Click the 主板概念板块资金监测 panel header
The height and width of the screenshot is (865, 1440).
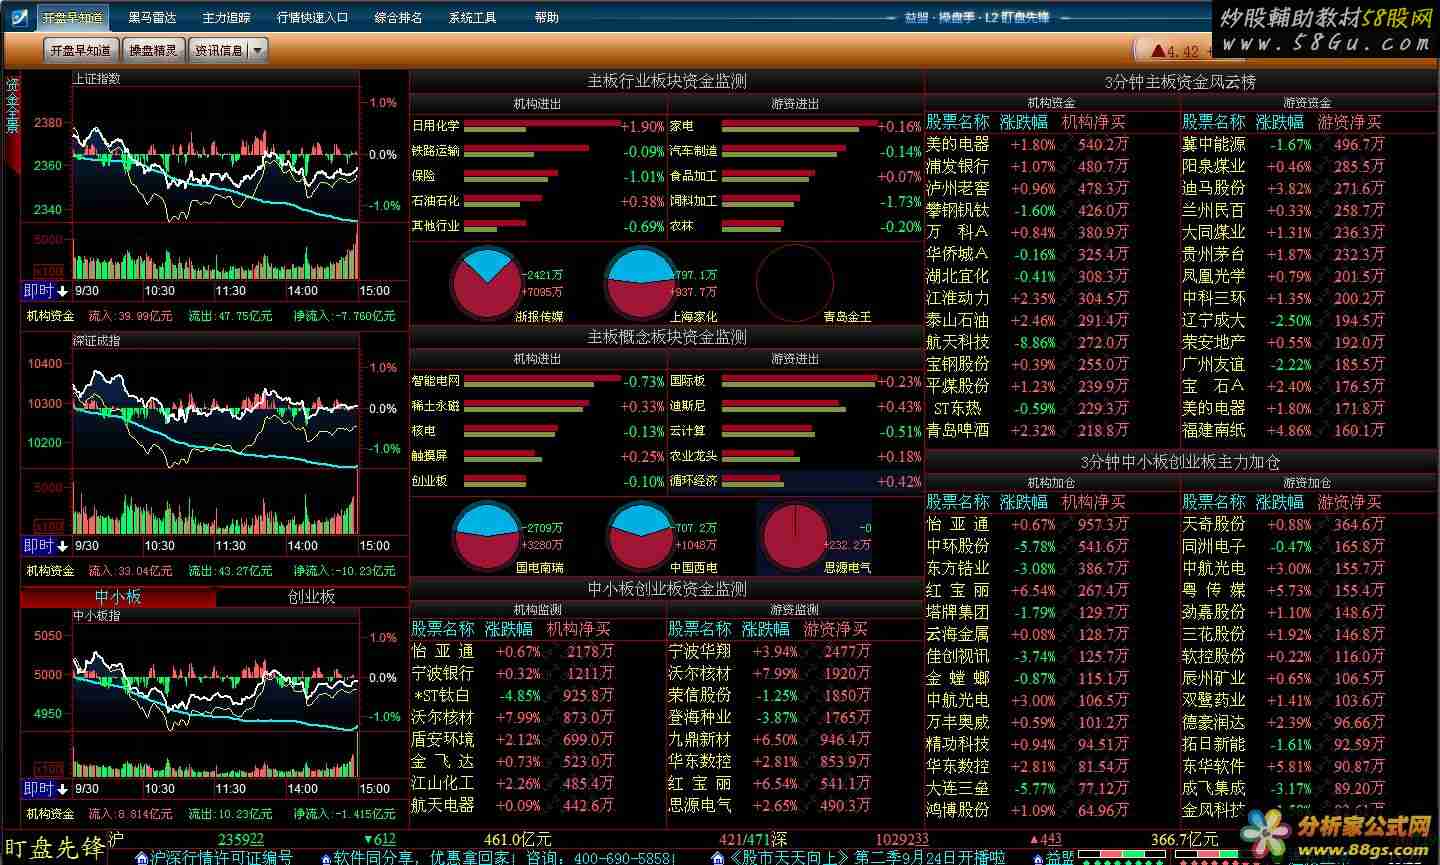(667, 337)
